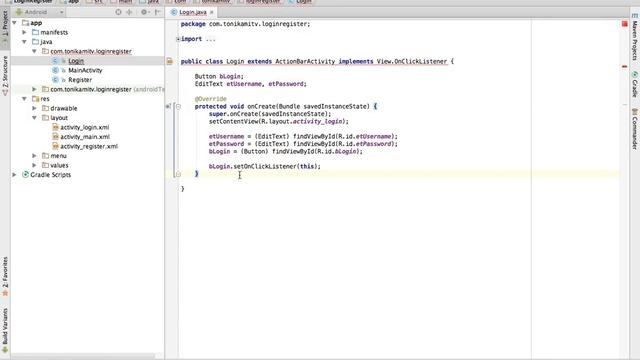Jump to the red error stripe marker
The image size is (640, 360).
624,66
